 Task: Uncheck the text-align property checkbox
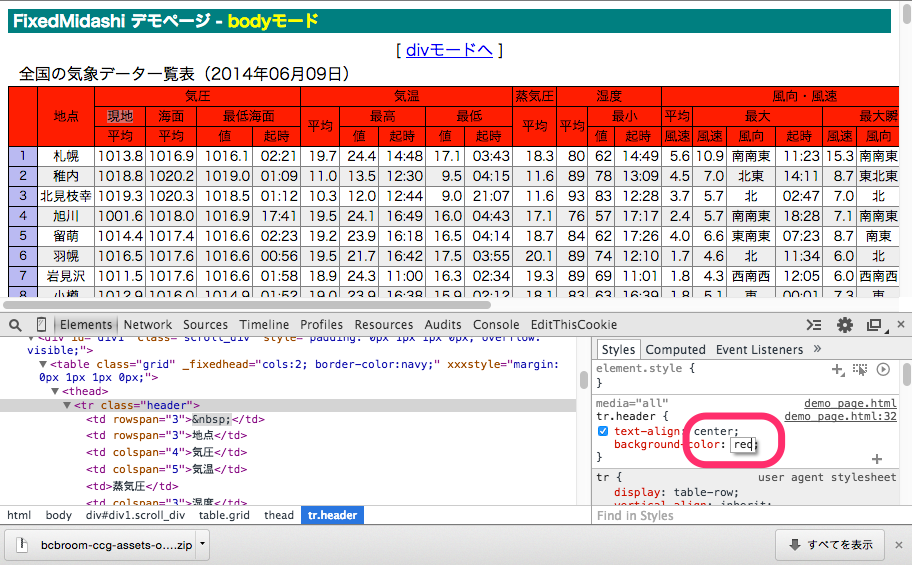pyautogui.click(x=603, y=431)
